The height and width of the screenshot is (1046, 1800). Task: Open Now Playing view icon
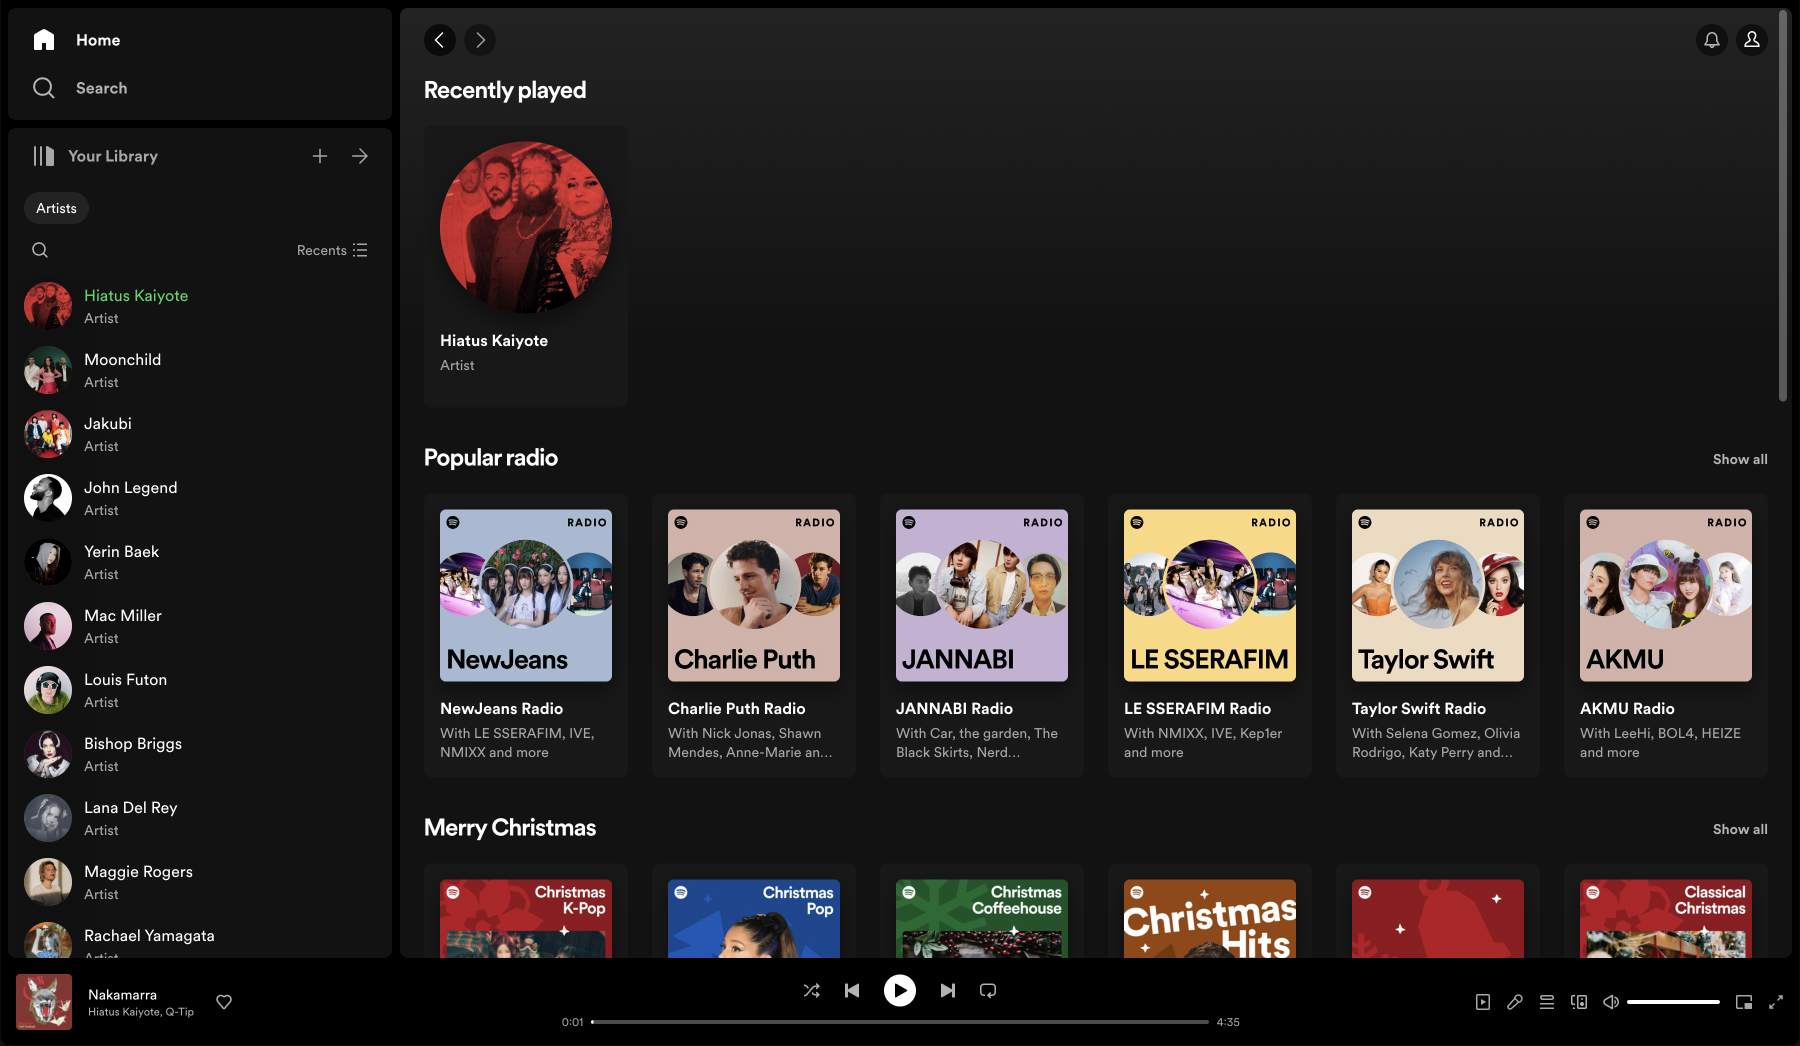tap(1483, 1002)
